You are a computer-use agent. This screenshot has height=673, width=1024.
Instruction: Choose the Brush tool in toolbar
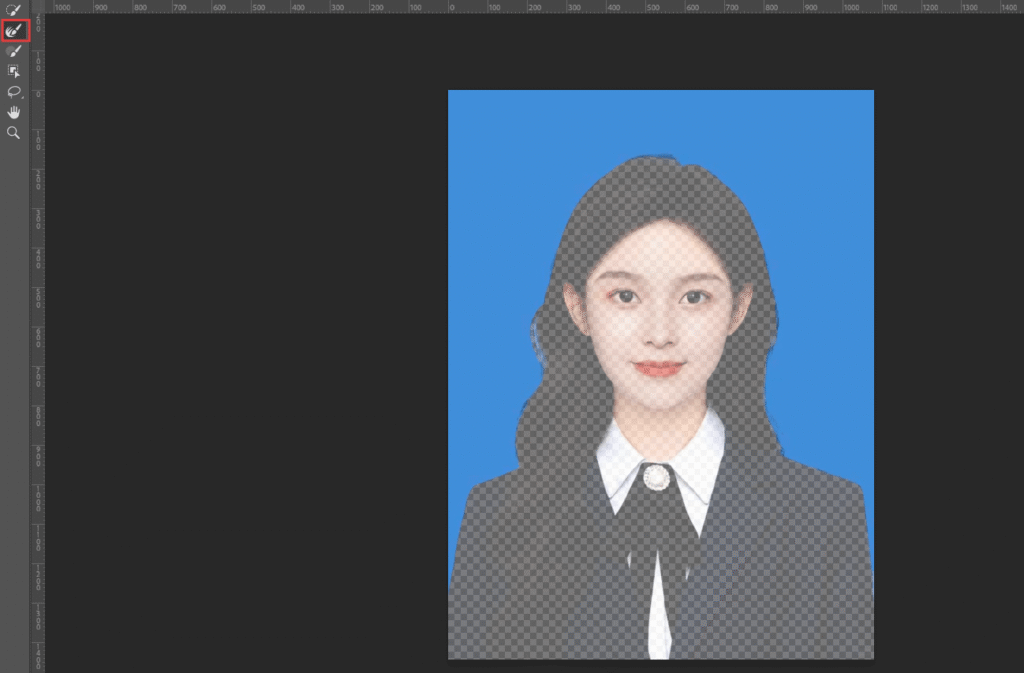click(x=14, y=51)
